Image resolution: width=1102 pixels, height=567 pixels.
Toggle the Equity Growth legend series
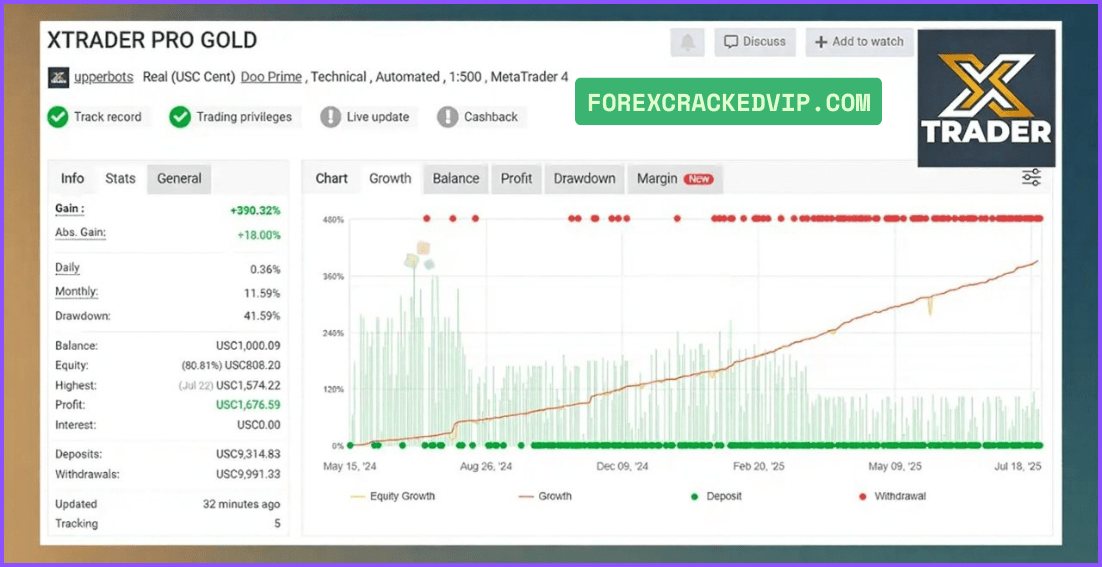[393, 496]
